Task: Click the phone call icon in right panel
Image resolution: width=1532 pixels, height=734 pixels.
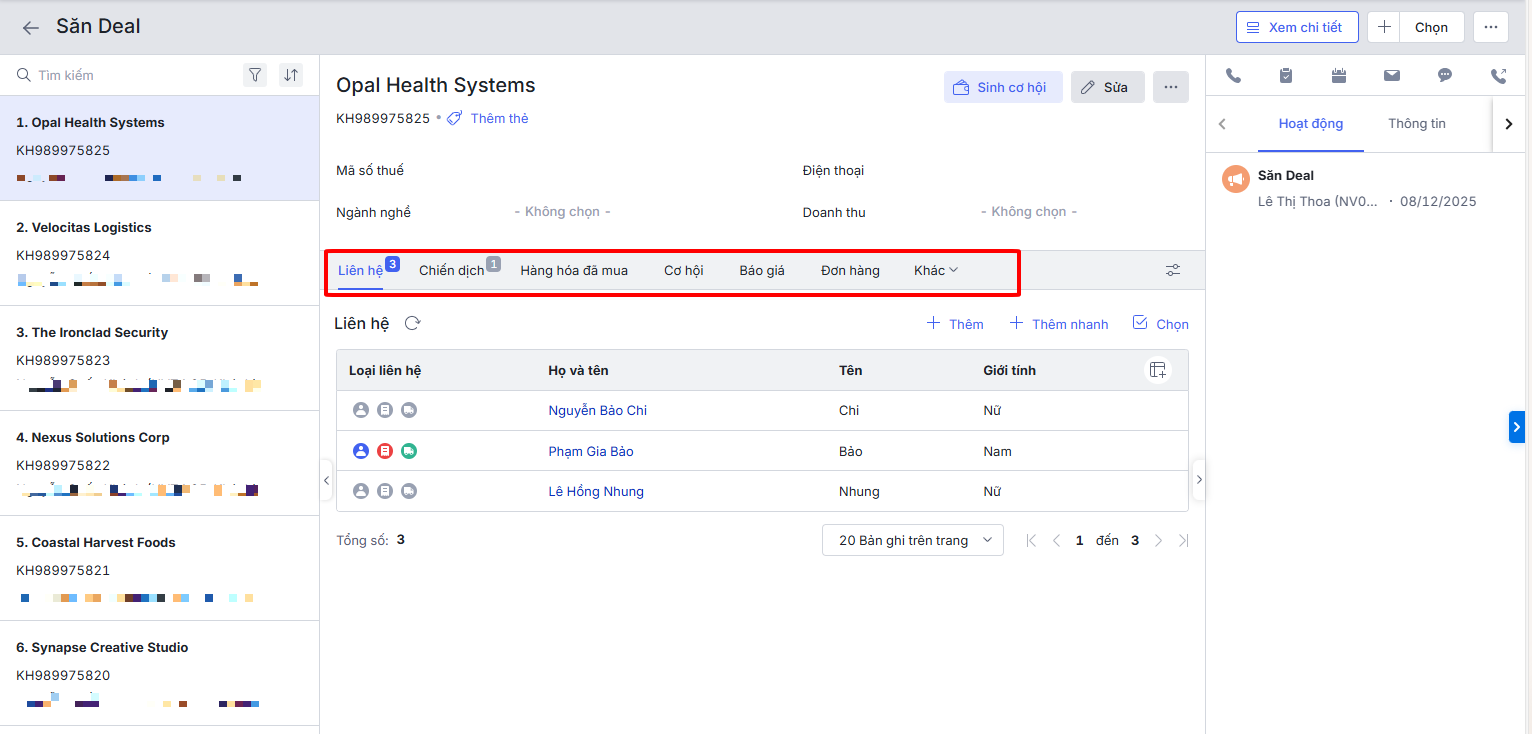Action: tap(1233, 76)
